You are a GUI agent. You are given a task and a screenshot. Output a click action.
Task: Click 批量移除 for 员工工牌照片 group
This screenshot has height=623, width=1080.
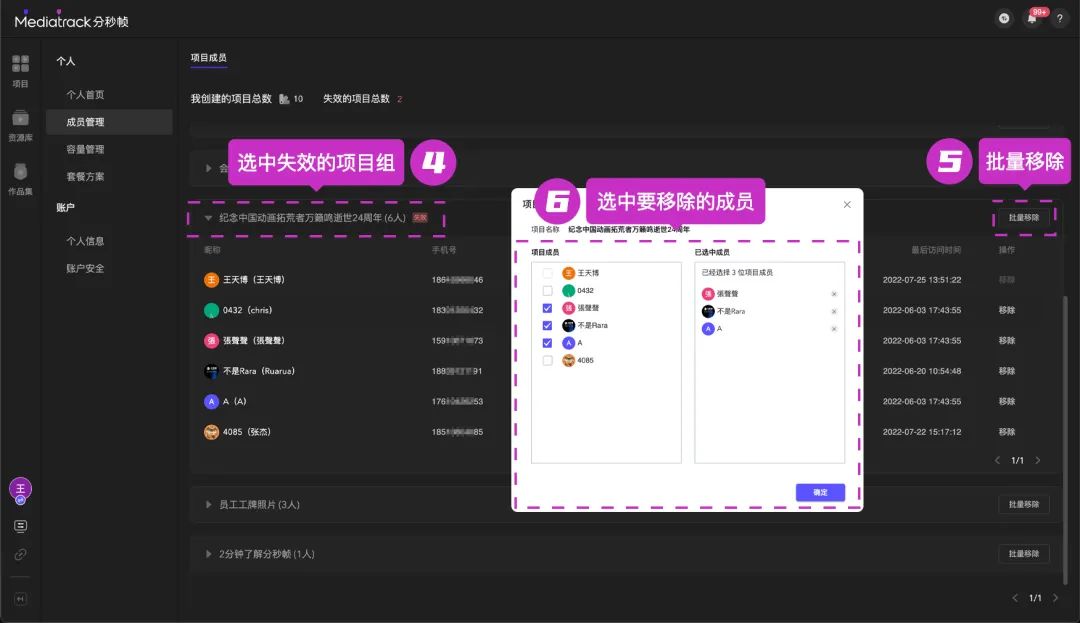pyautogui.click(x=1024, y=505)
